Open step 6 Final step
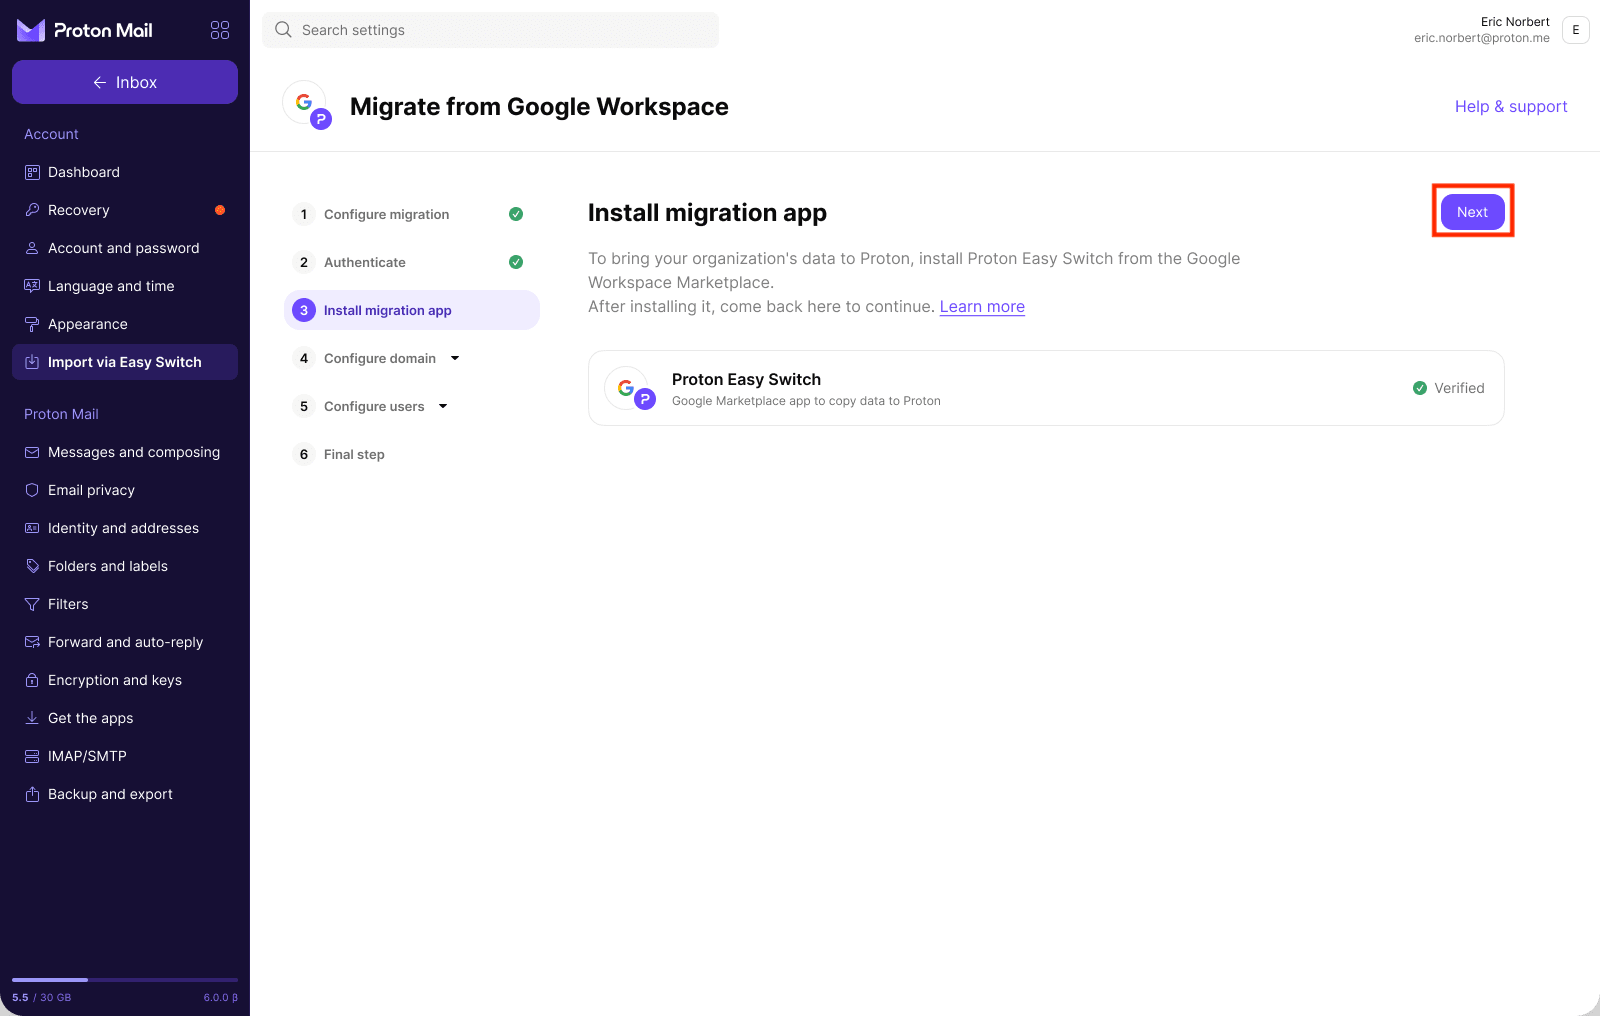 click(x=411, y=454)
